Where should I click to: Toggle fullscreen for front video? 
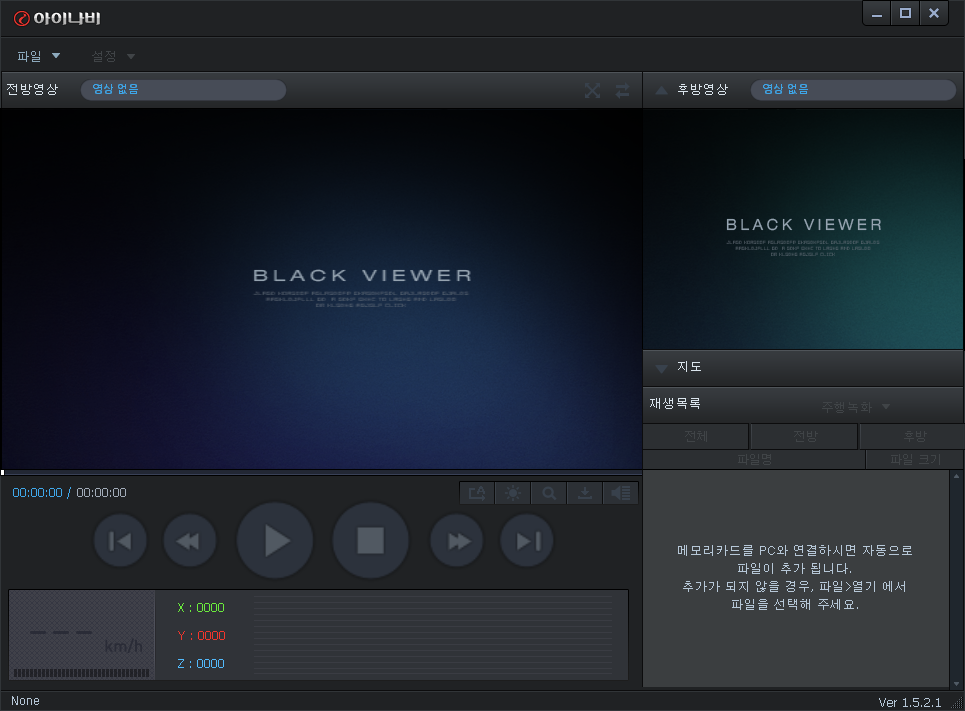point(592,91)
